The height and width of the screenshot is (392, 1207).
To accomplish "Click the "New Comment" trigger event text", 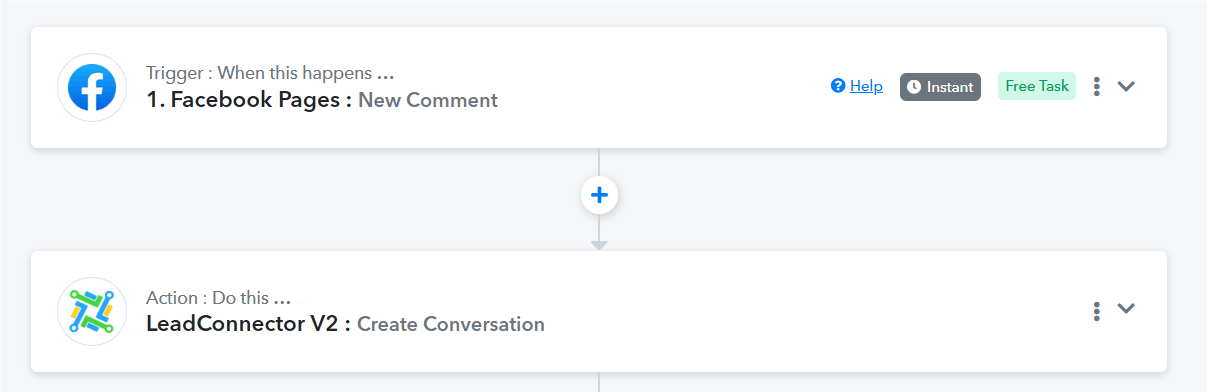I will (x=428, y=100).
